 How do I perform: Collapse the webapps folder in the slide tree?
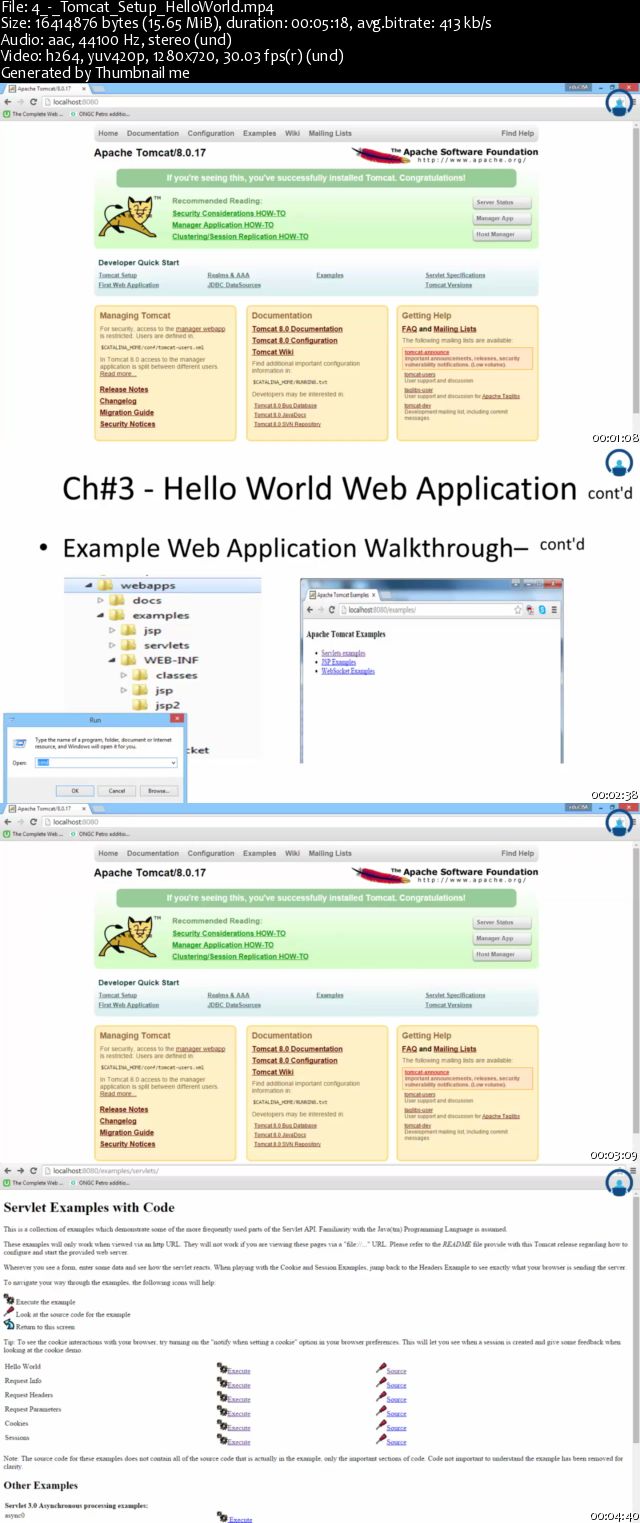(x=88, y=585)
